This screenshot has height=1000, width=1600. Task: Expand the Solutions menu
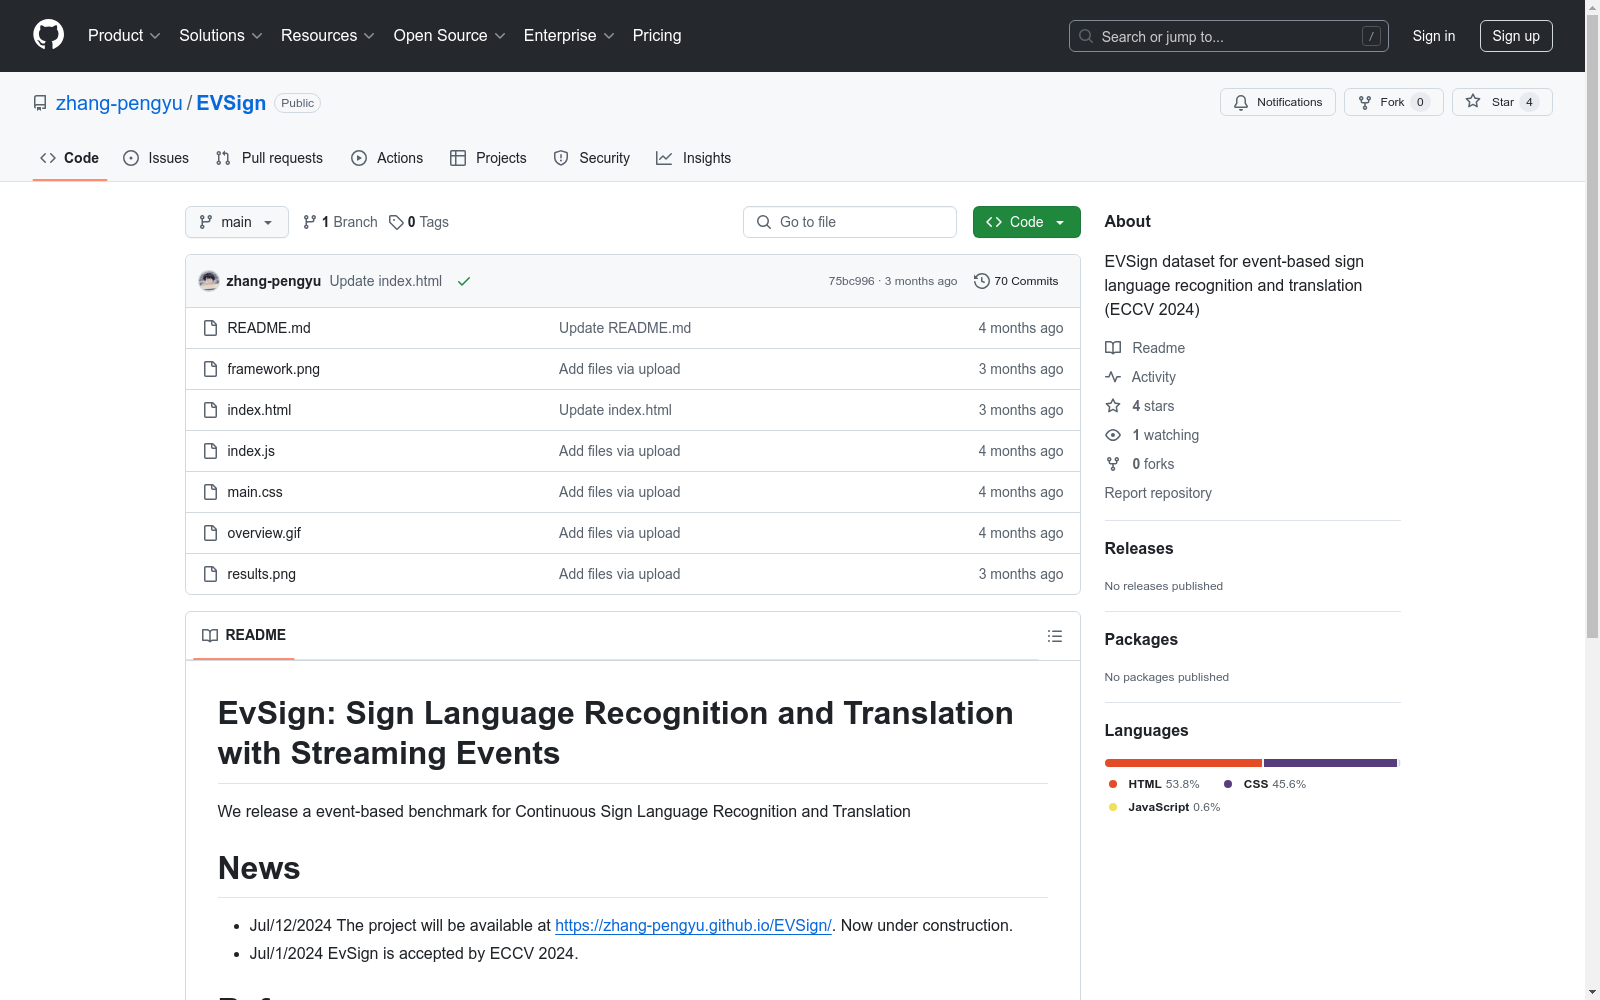pos(221,35)
